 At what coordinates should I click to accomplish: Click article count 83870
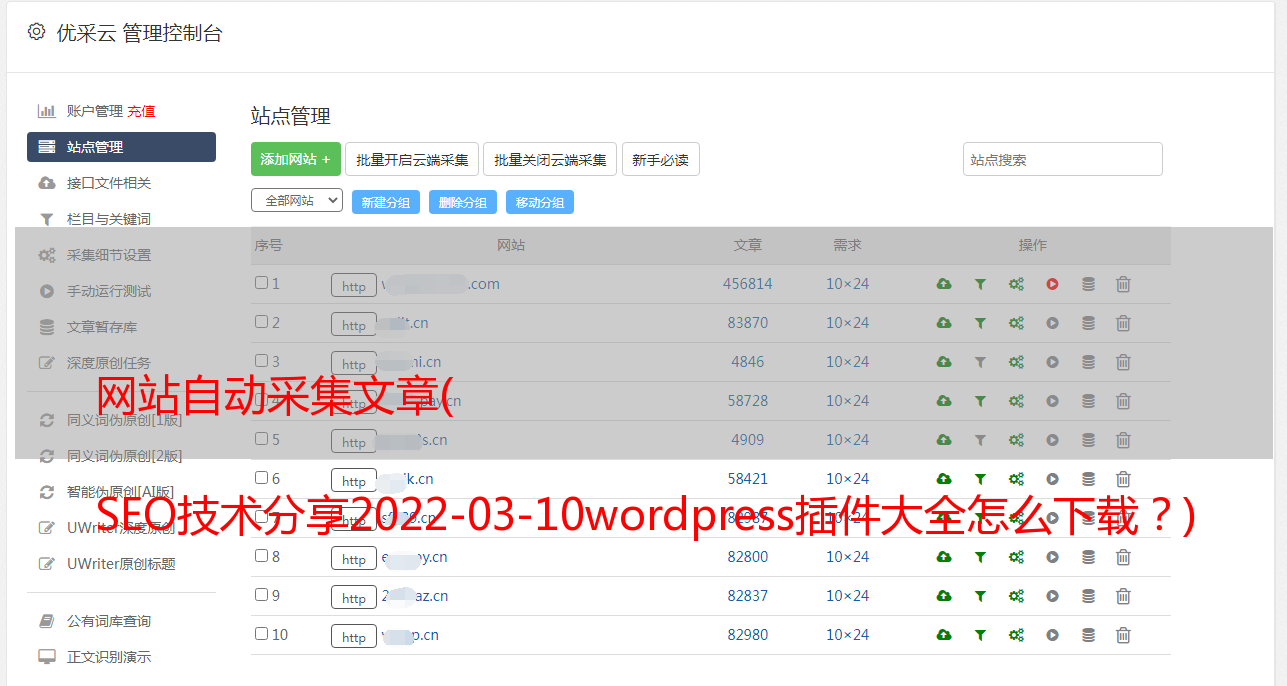748,323
